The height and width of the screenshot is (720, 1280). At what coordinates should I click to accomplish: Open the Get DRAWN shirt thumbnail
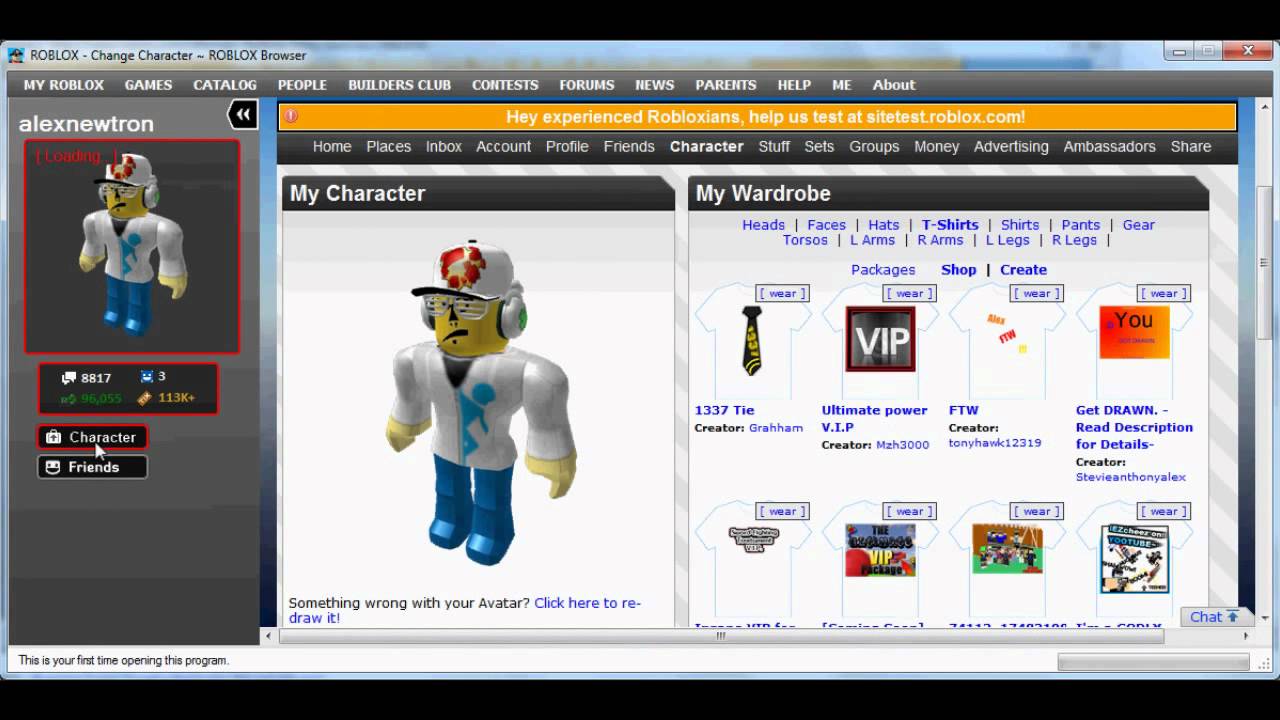[1134, 341]
